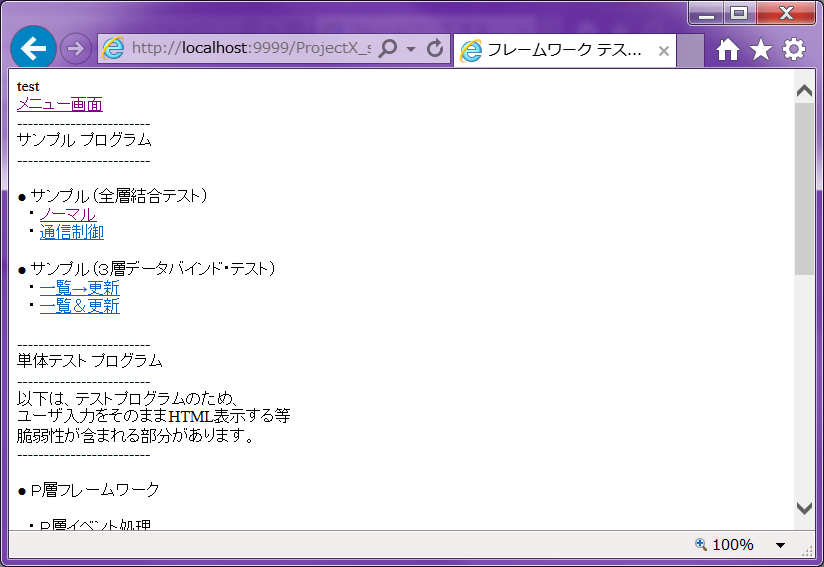Open the 一覧→更新 link

click(x=79, y=288)
